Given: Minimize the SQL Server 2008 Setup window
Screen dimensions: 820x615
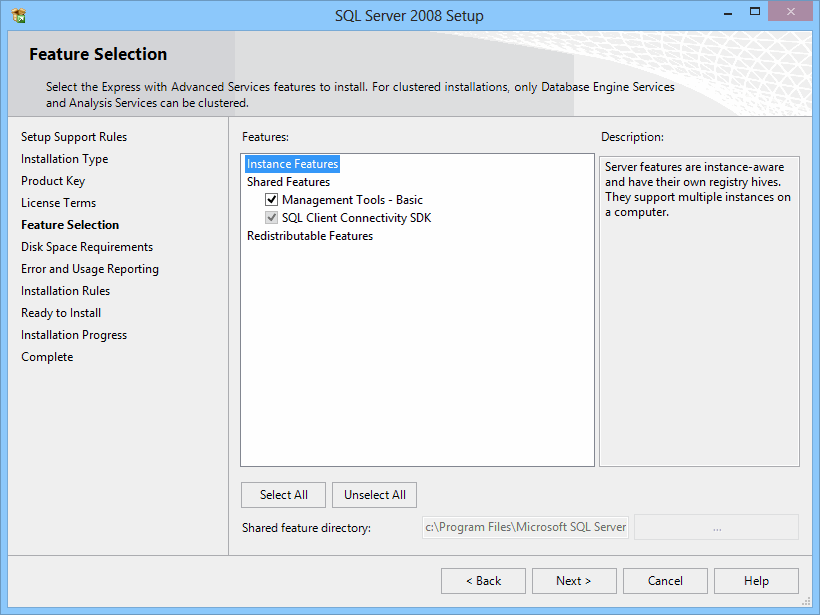Looking at the screenshot, I should pyautogui.click(x=727, y=12).
